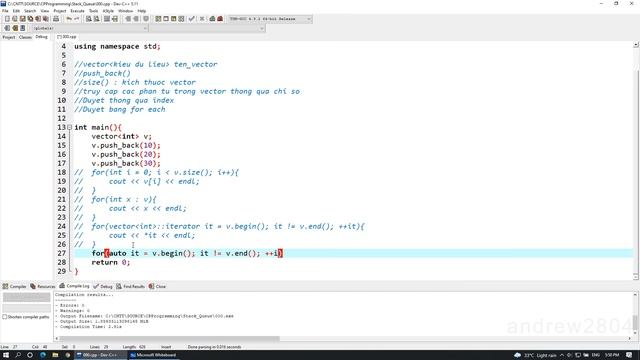Click the compile log horizontal scrollbar

(x=169, y=338)
